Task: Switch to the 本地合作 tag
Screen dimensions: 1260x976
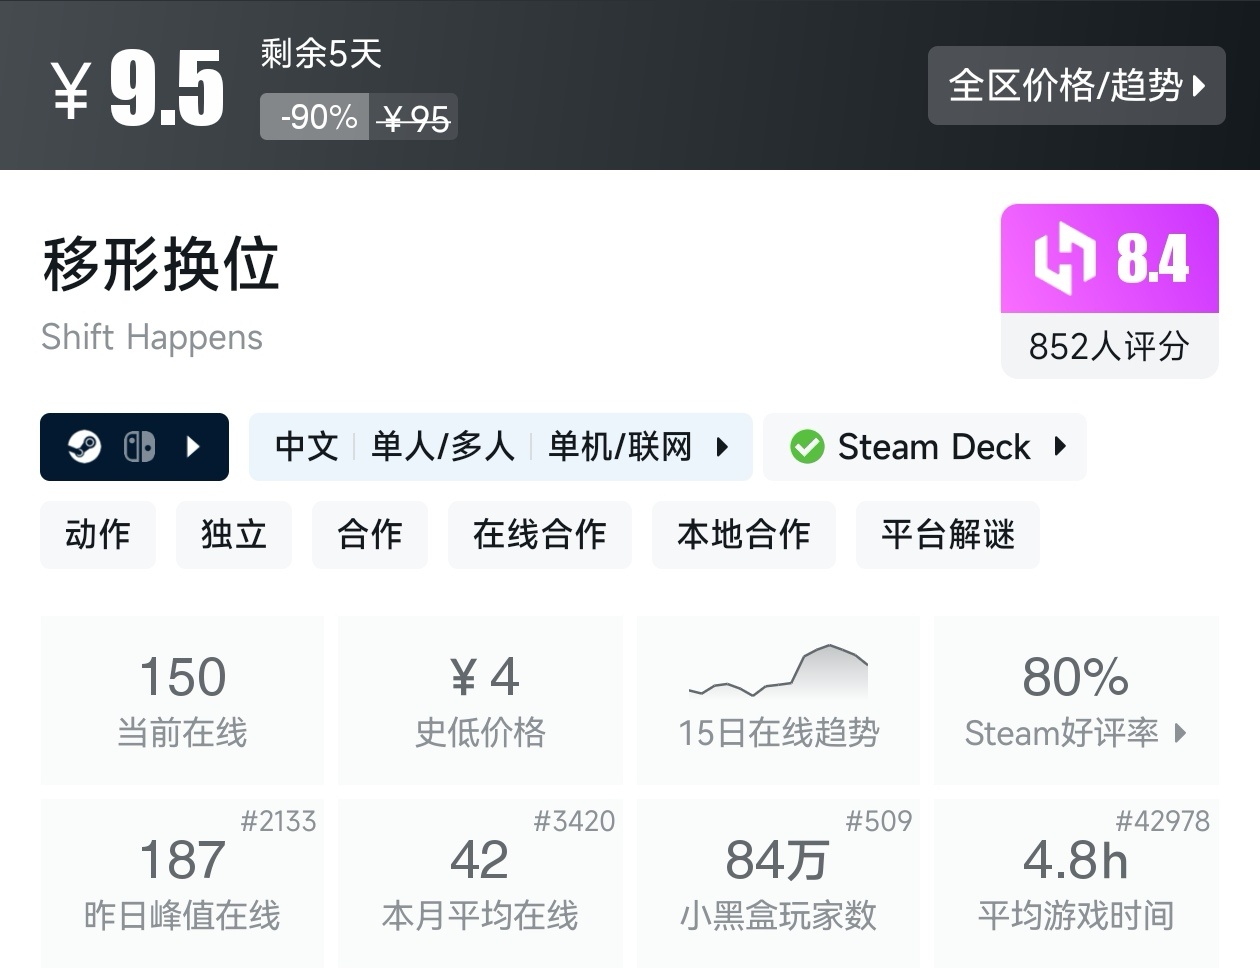Action: point(744,535)
